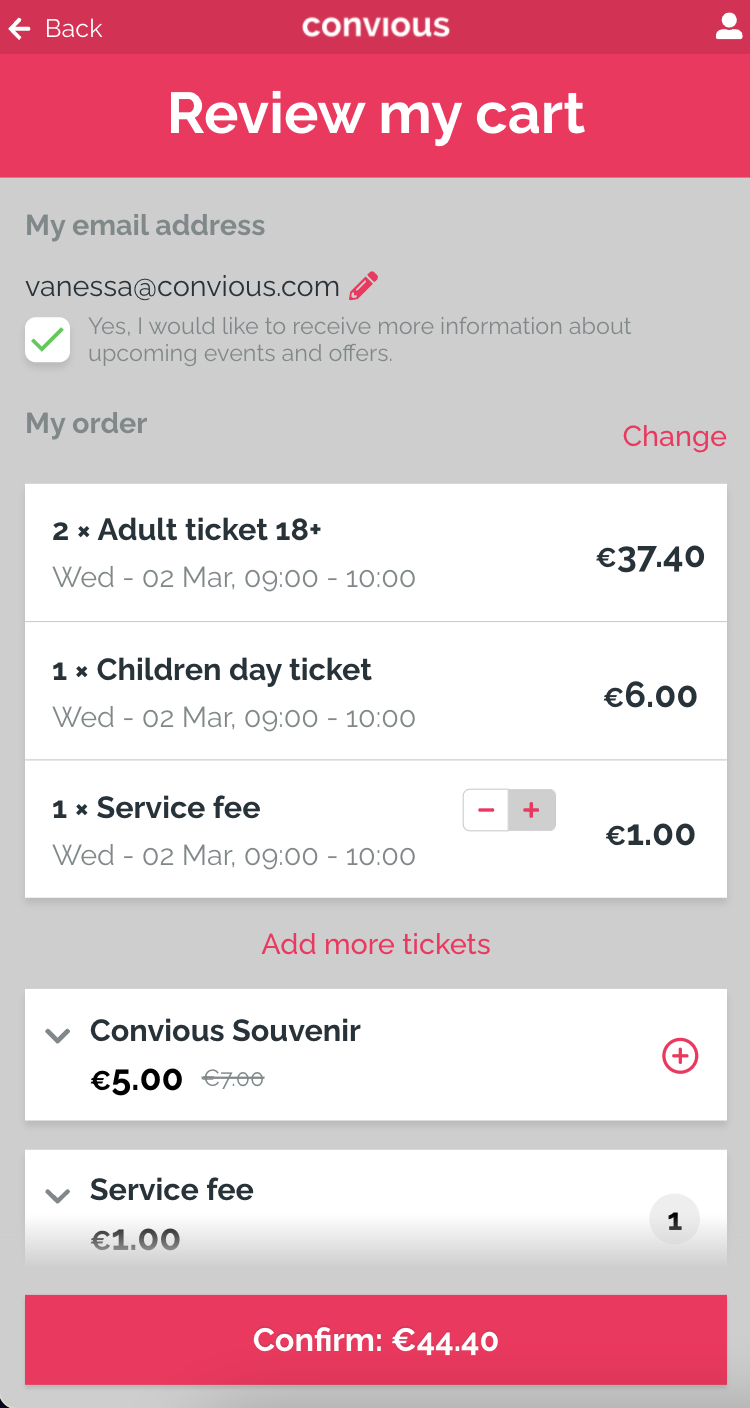Click the pencil icon to edit email
Image resolution: width=750 pixels, height=1408 pixels.
click(364, 286)
